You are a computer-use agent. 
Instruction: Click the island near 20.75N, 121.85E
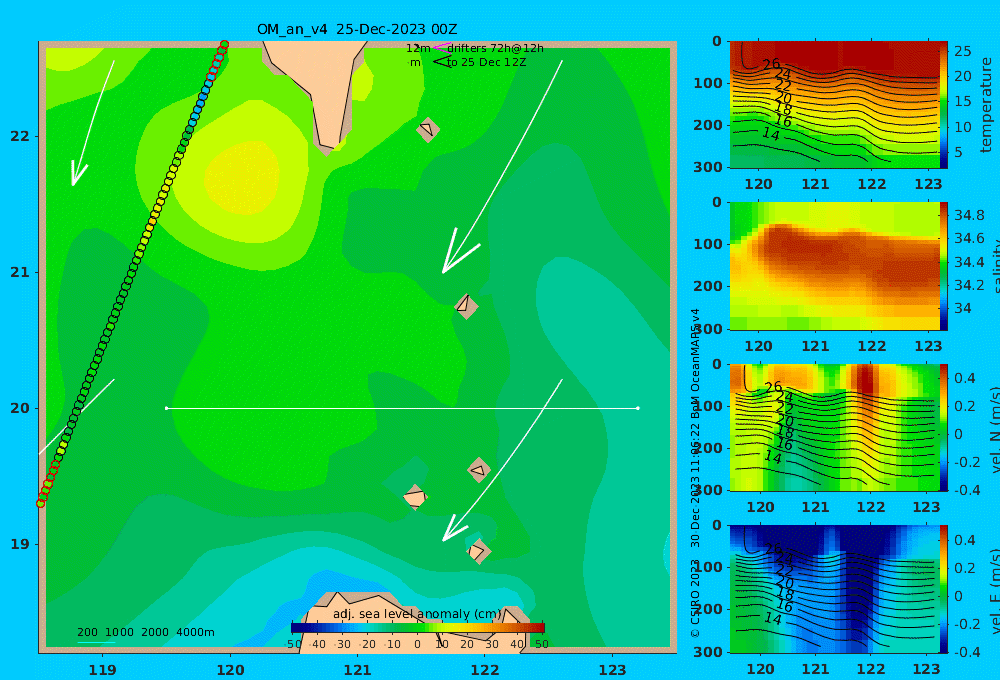tap(466, 306)
